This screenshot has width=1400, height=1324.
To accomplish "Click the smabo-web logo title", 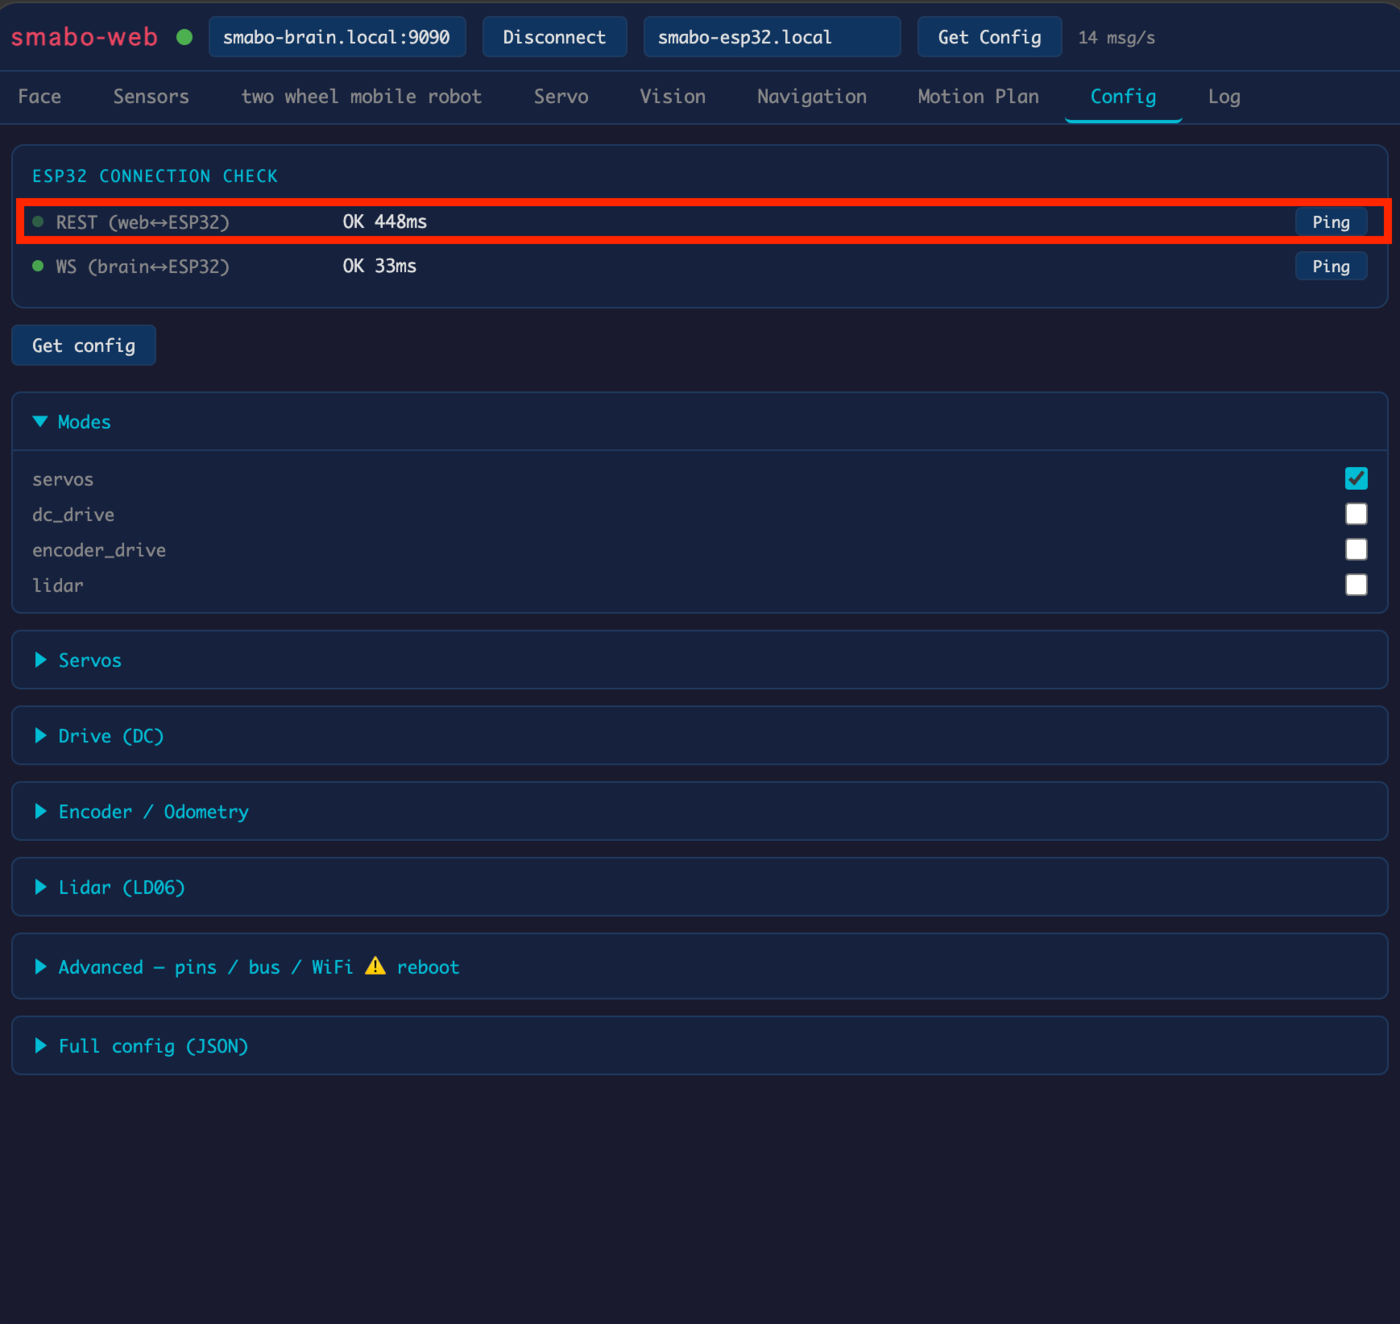I will coord(85,37).
